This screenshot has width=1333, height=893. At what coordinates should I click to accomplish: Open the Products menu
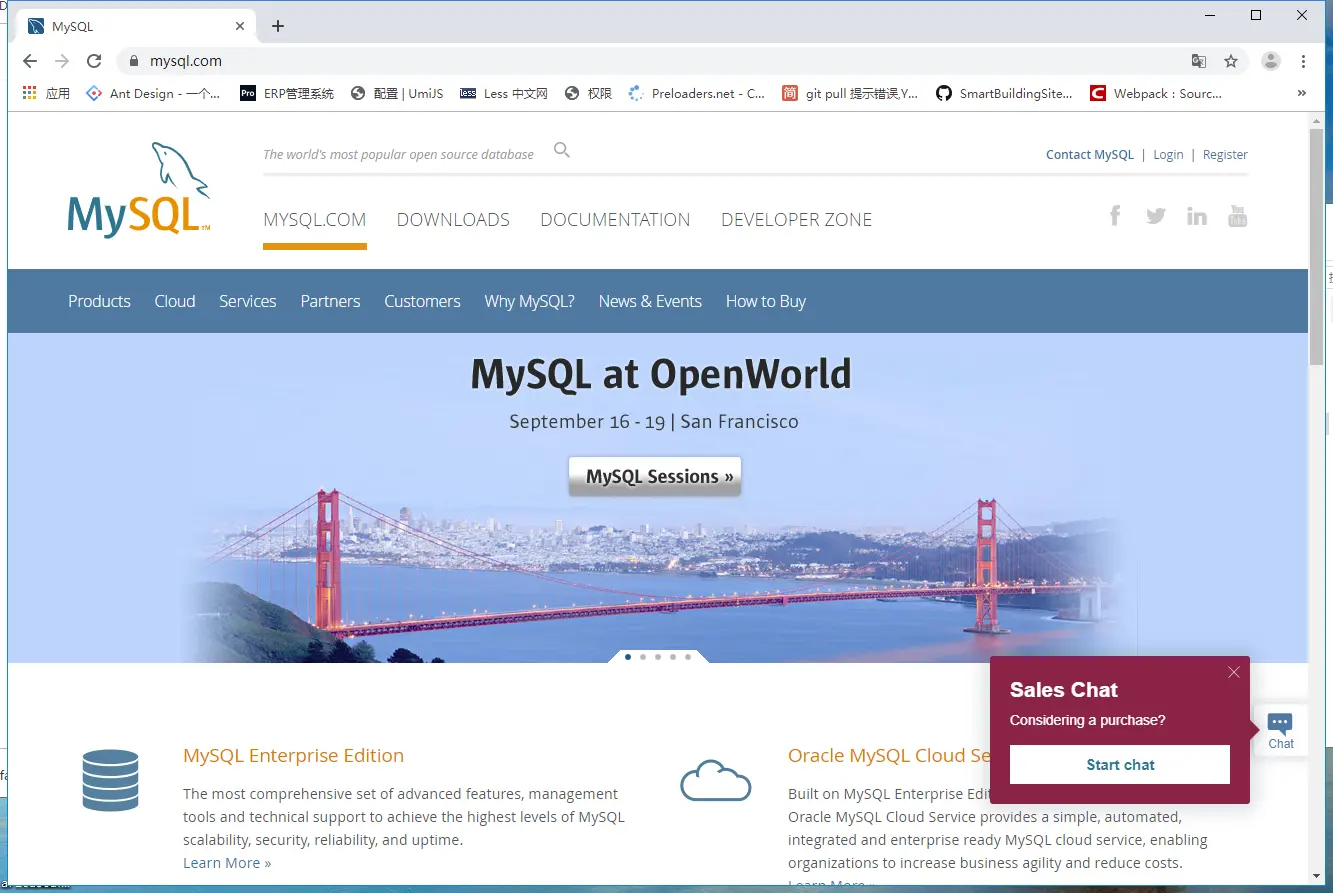click(99, 301)
